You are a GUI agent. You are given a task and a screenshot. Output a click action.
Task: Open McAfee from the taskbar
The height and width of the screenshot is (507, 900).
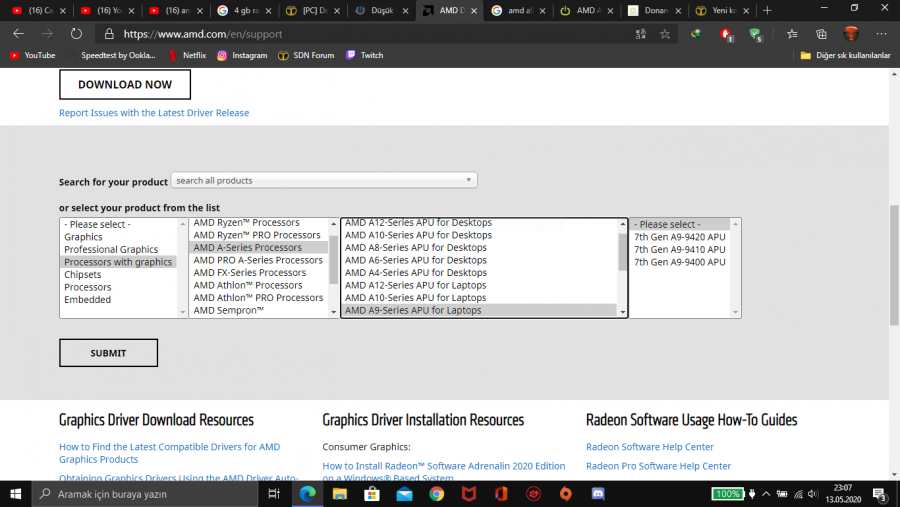pos(469,494)
